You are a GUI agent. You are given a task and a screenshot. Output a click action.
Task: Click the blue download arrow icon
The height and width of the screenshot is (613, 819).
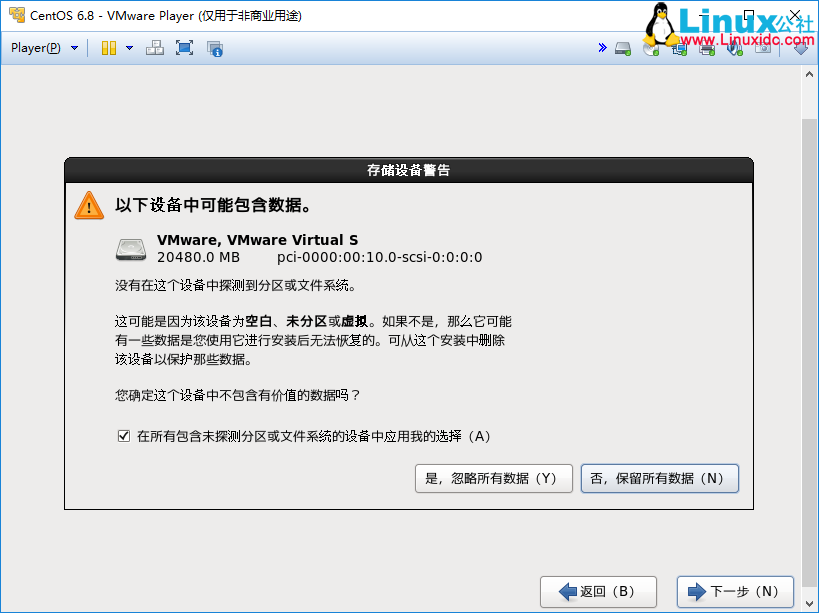tap(802, 48)
